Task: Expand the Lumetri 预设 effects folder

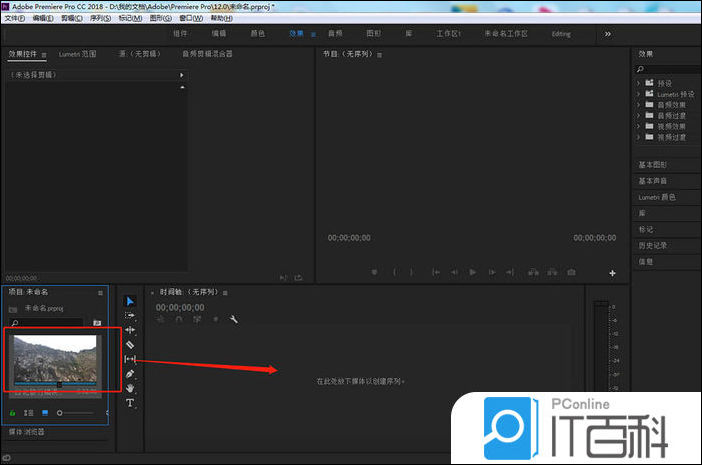Action: point(638,93)
